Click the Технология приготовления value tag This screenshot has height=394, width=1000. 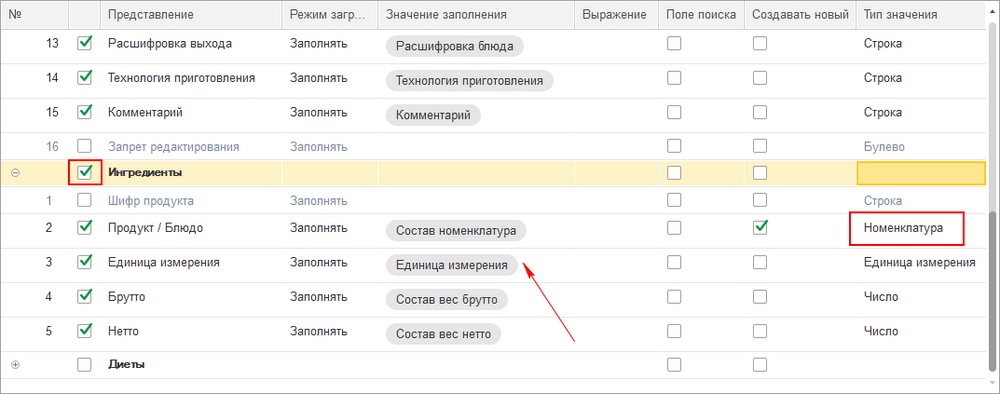tap(469, 80)
